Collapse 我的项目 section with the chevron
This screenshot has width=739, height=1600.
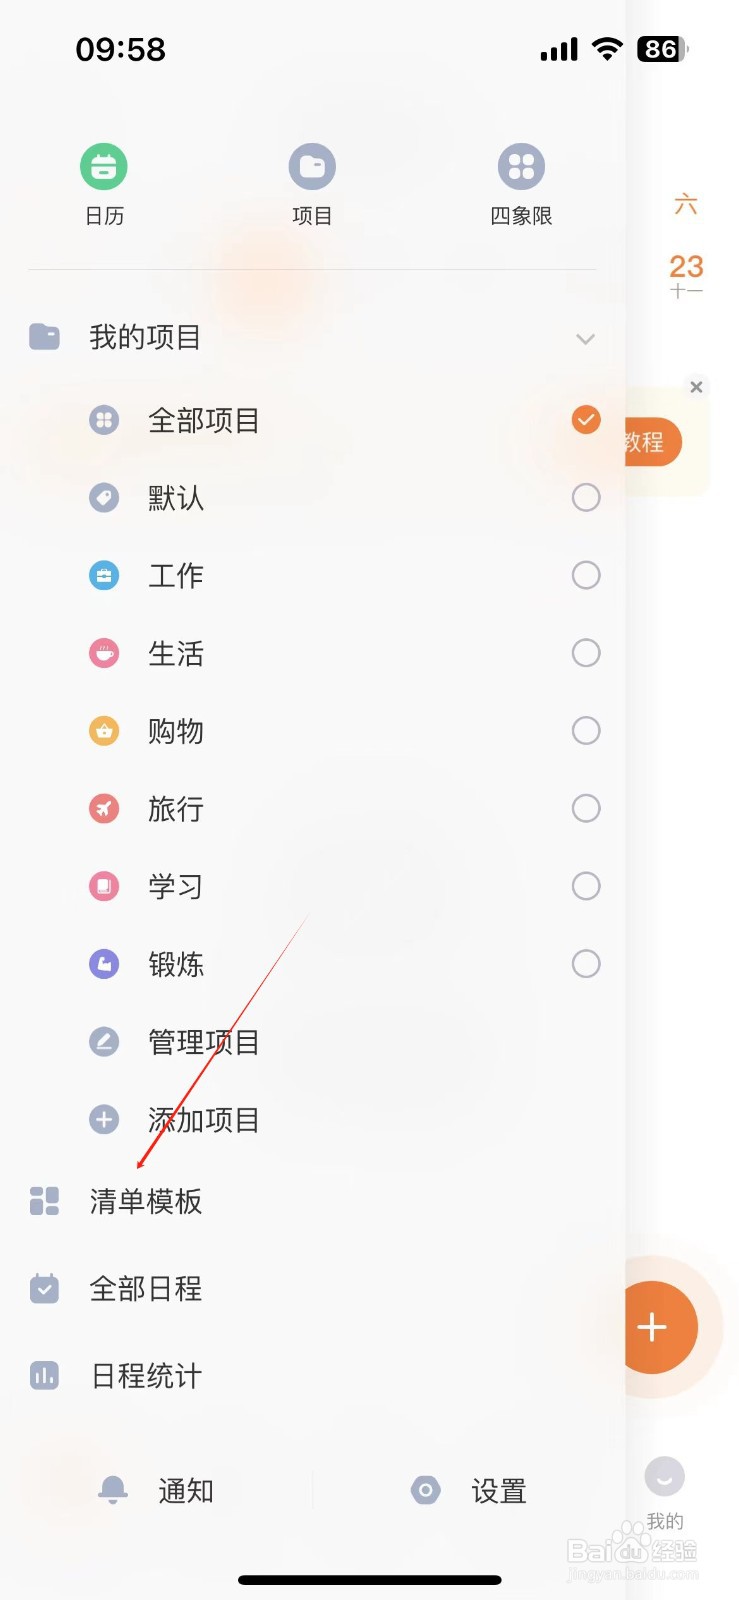(586, 339)
